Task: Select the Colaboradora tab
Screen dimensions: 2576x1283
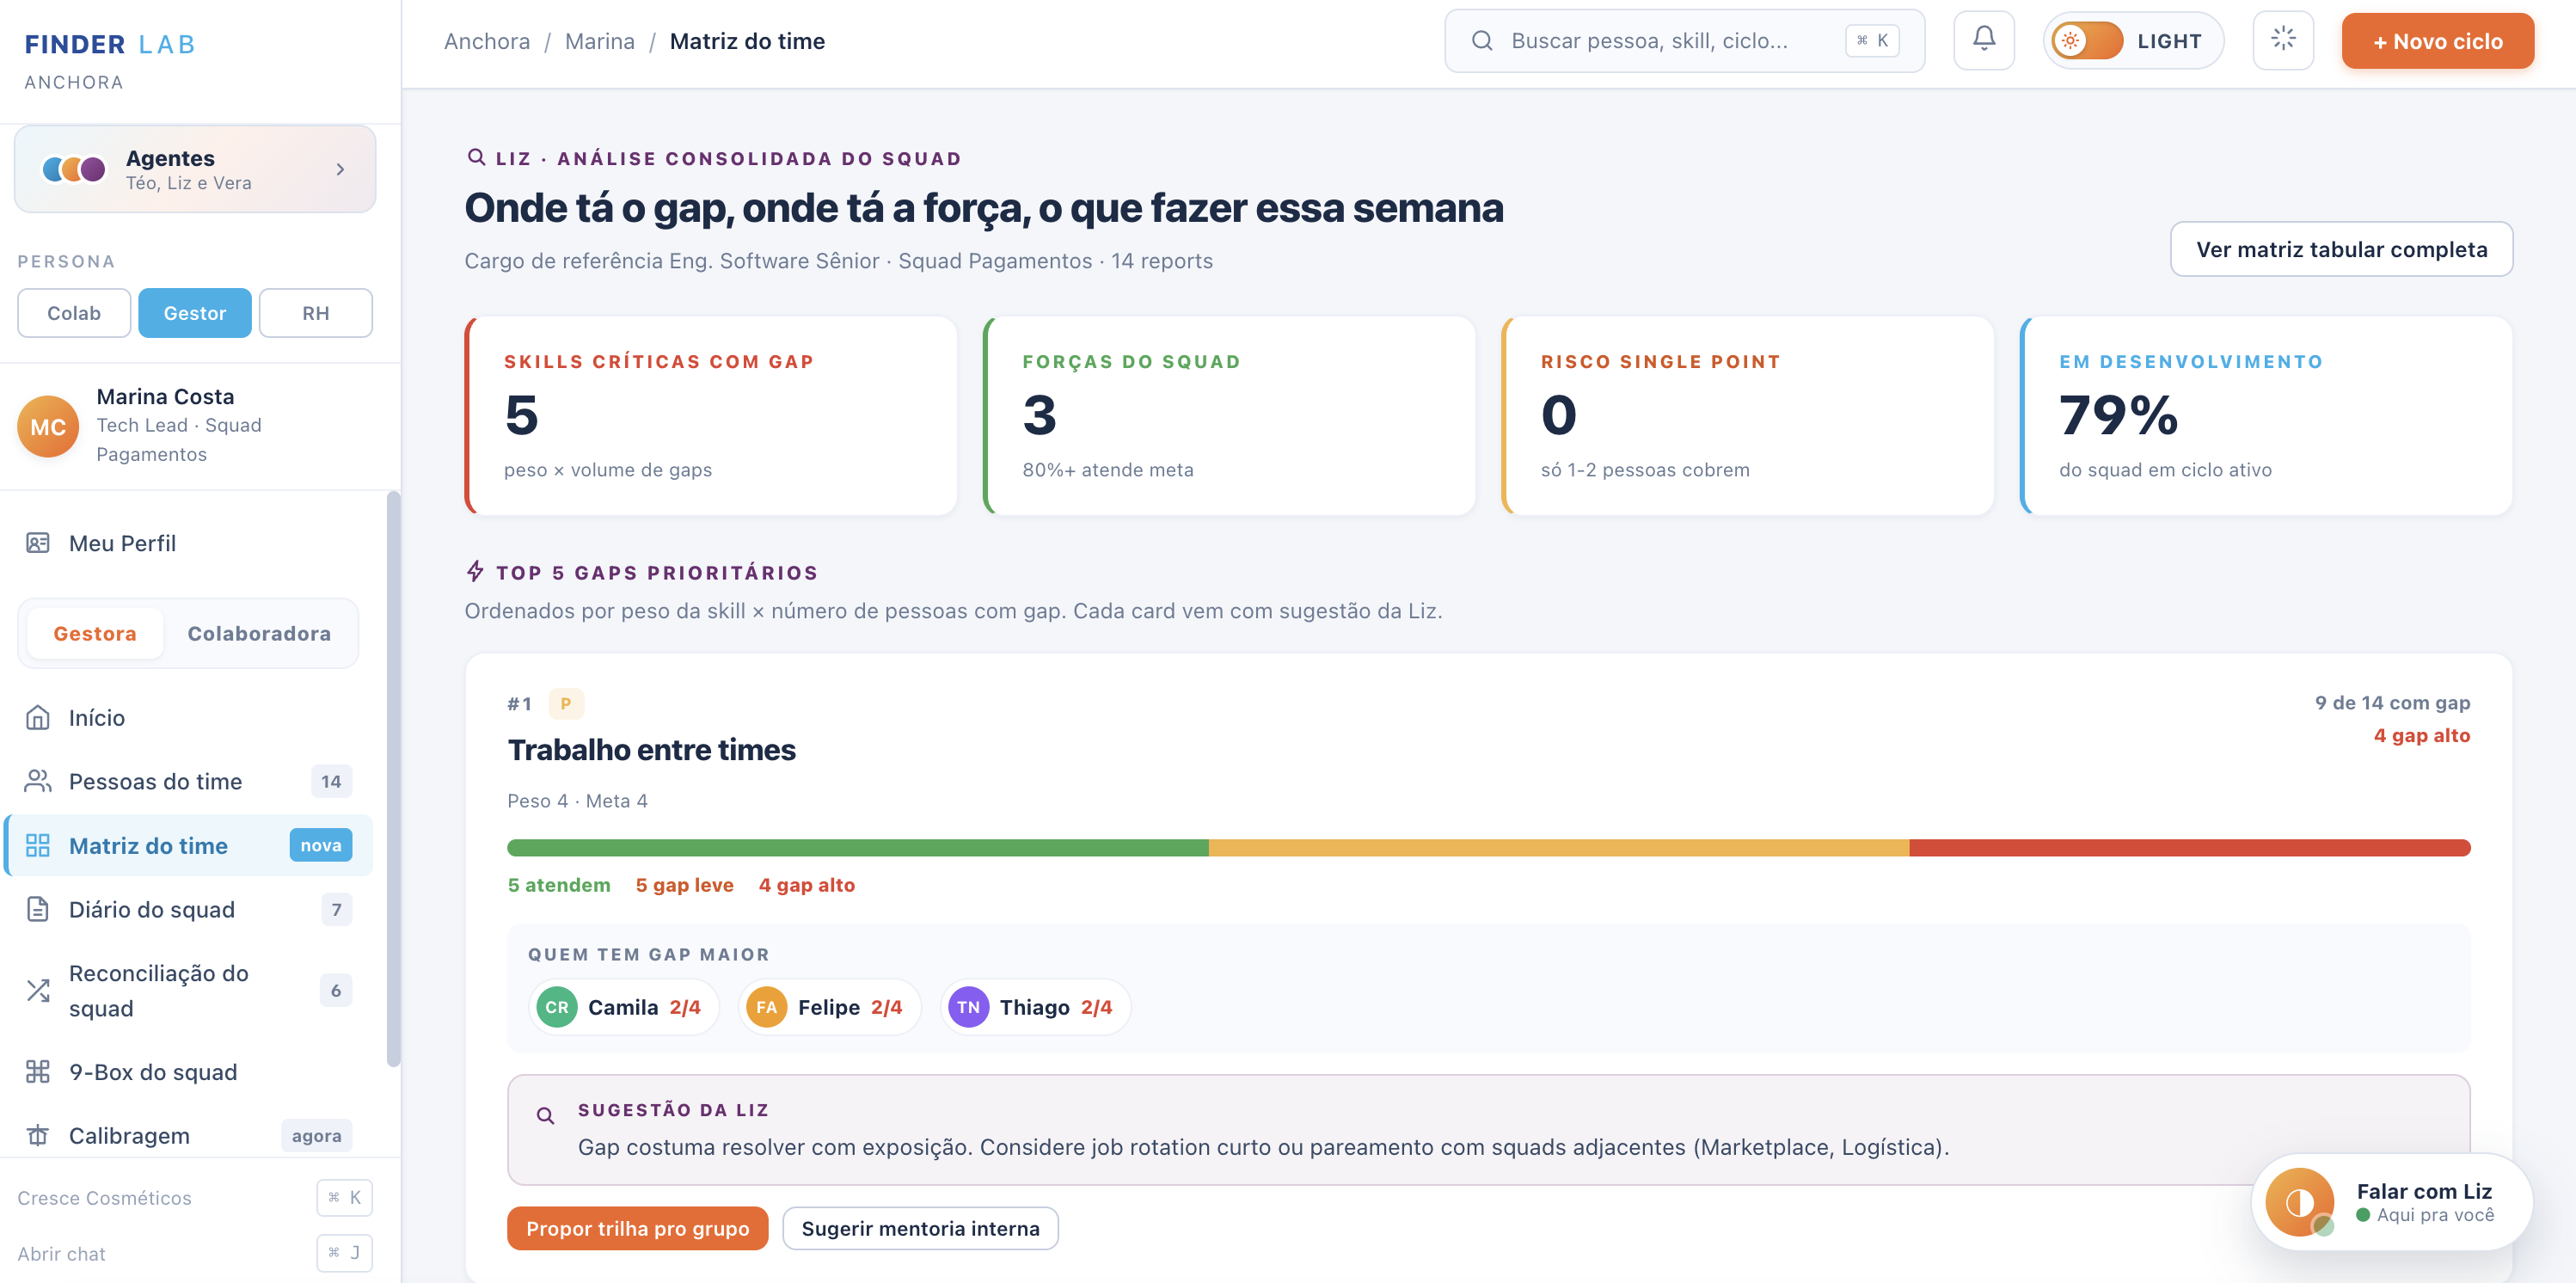Action: pos(259,633)
